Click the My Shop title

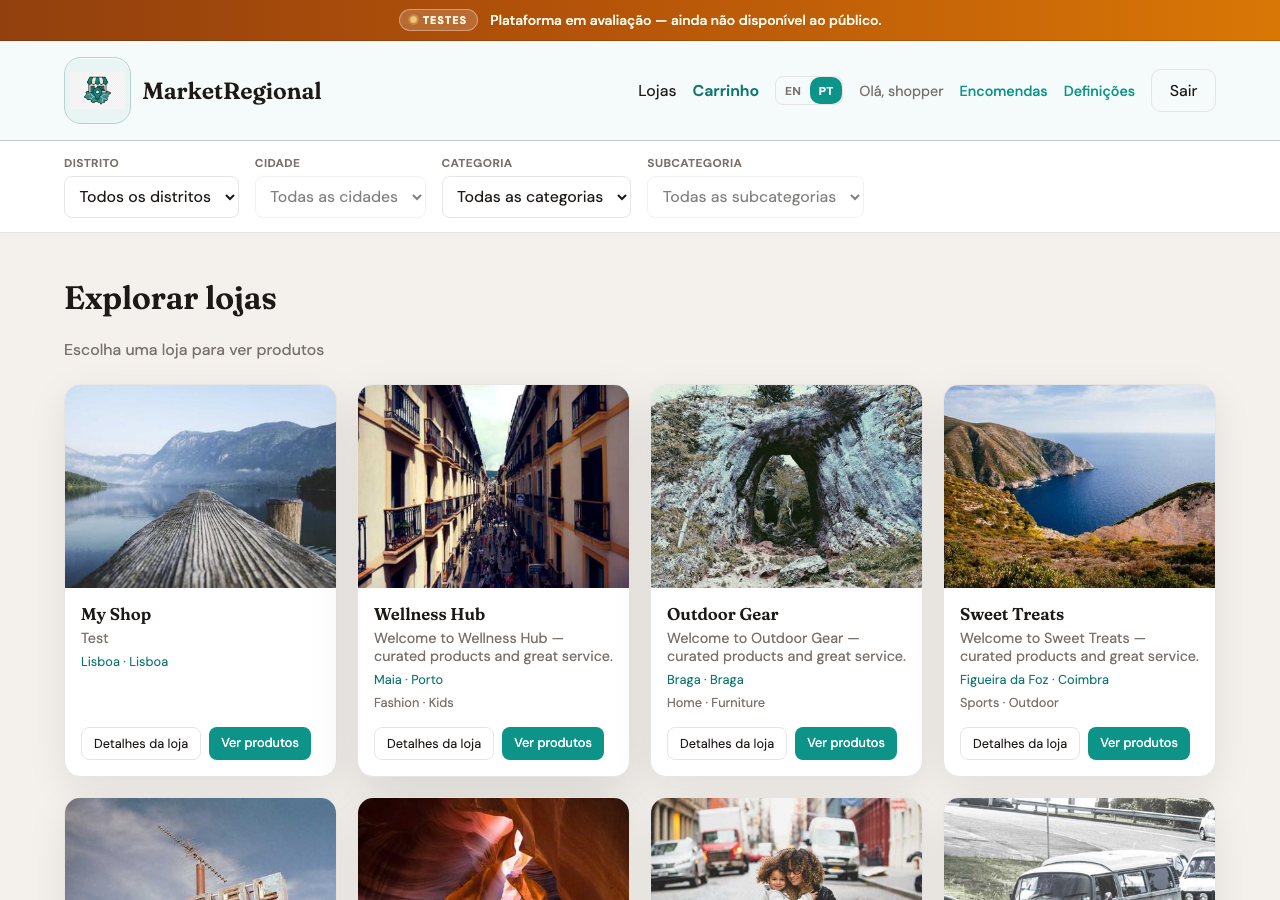[x=116, y=614]
